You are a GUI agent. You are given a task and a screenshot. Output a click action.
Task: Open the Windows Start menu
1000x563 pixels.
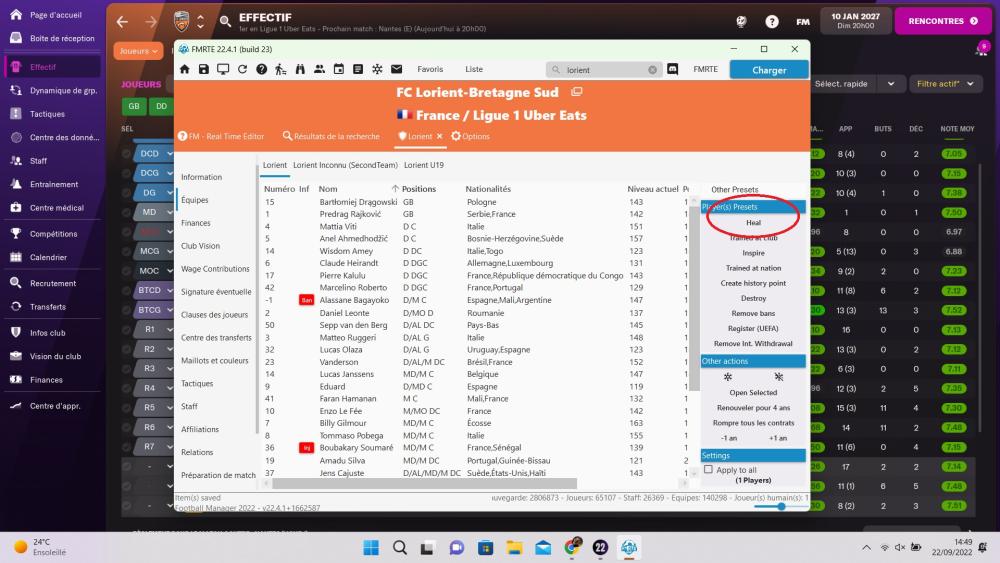click(370, 547)
